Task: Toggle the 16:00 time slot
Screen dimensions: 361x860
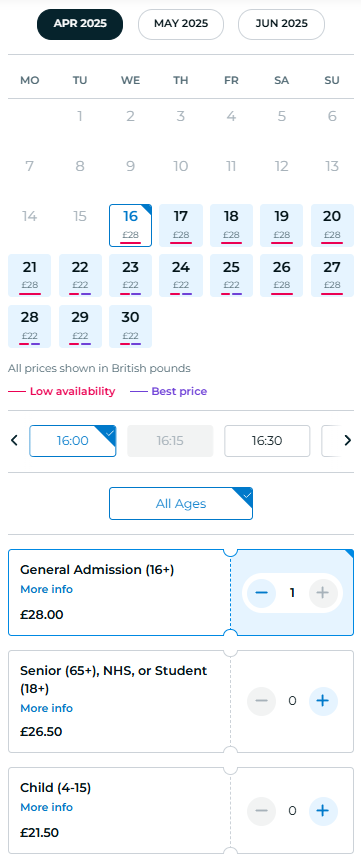Action: 72,441
